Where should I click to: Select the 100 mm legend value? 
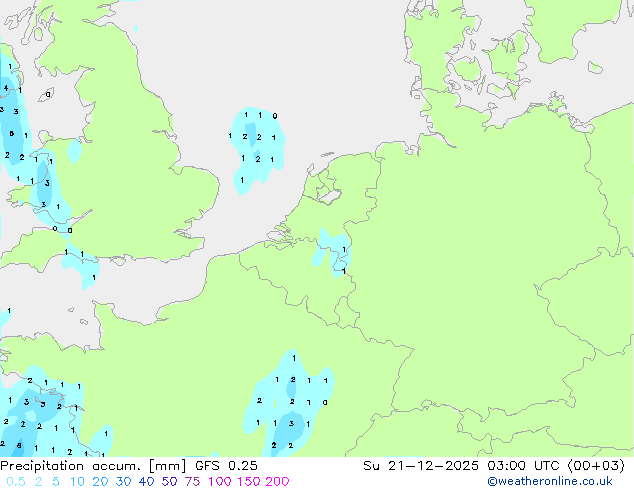[x=220, y=482]
